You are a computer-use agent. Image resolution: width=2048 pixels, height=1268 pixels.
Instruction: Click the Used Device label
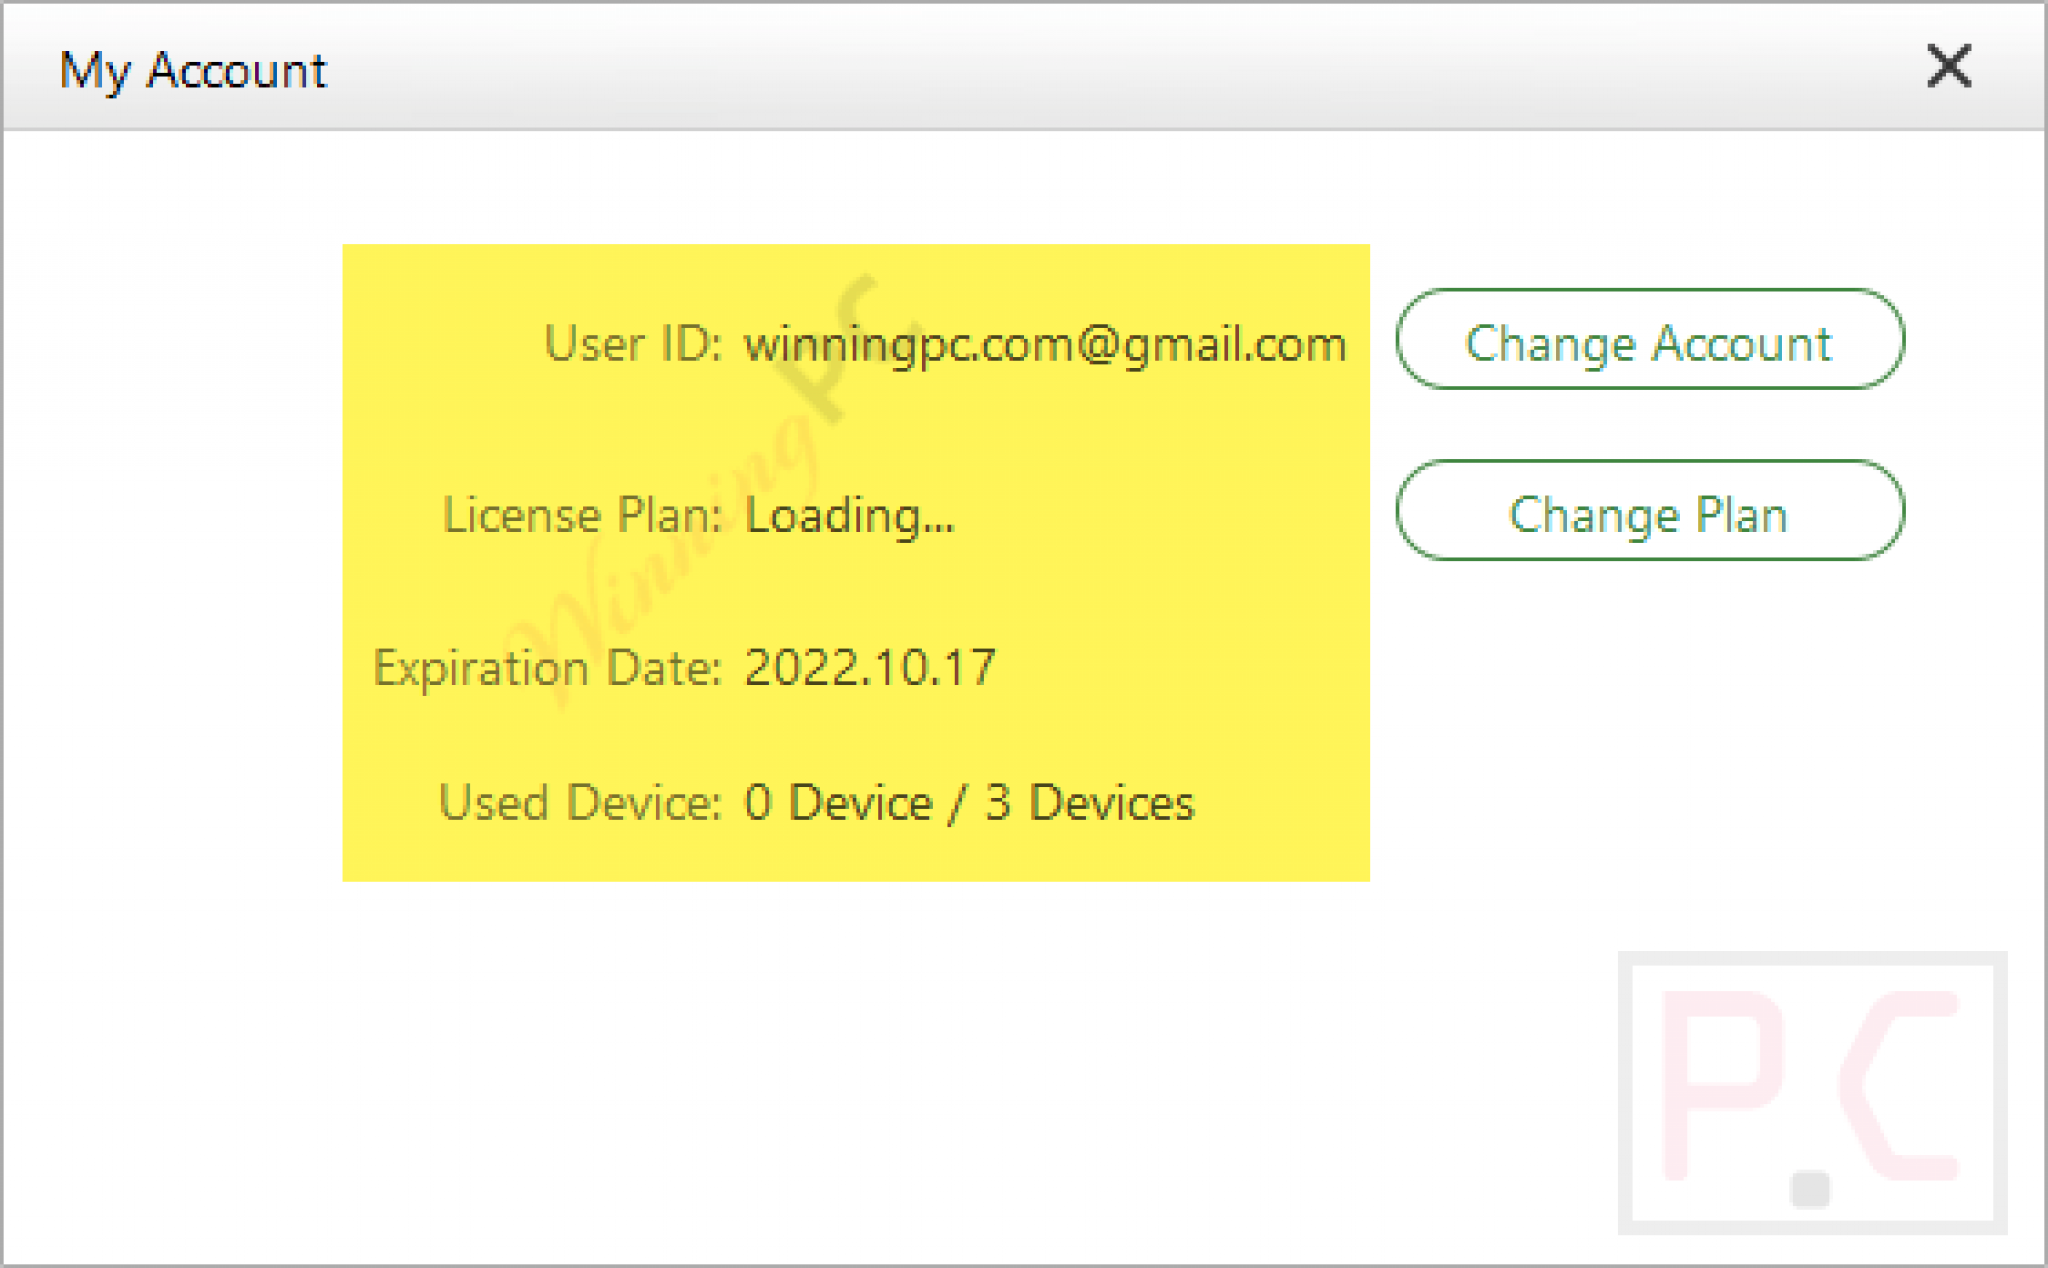(580, 803)
